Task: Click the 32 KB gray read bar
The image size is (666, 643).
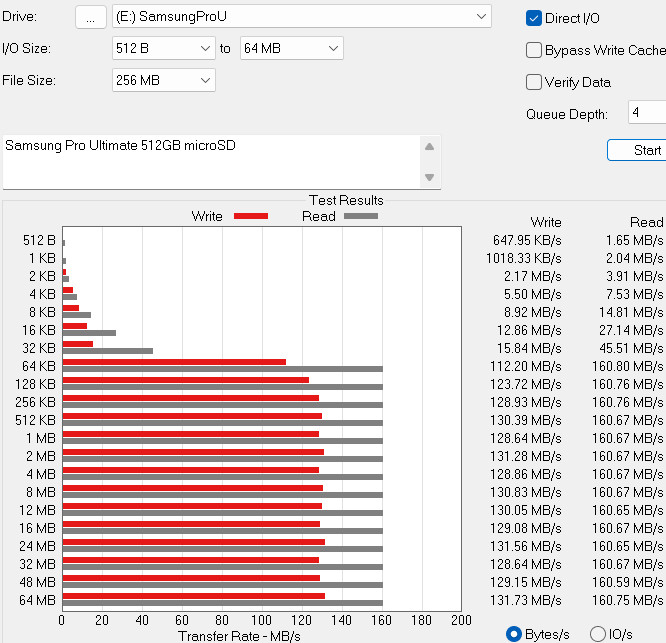Action: click(x=108, y=351)
